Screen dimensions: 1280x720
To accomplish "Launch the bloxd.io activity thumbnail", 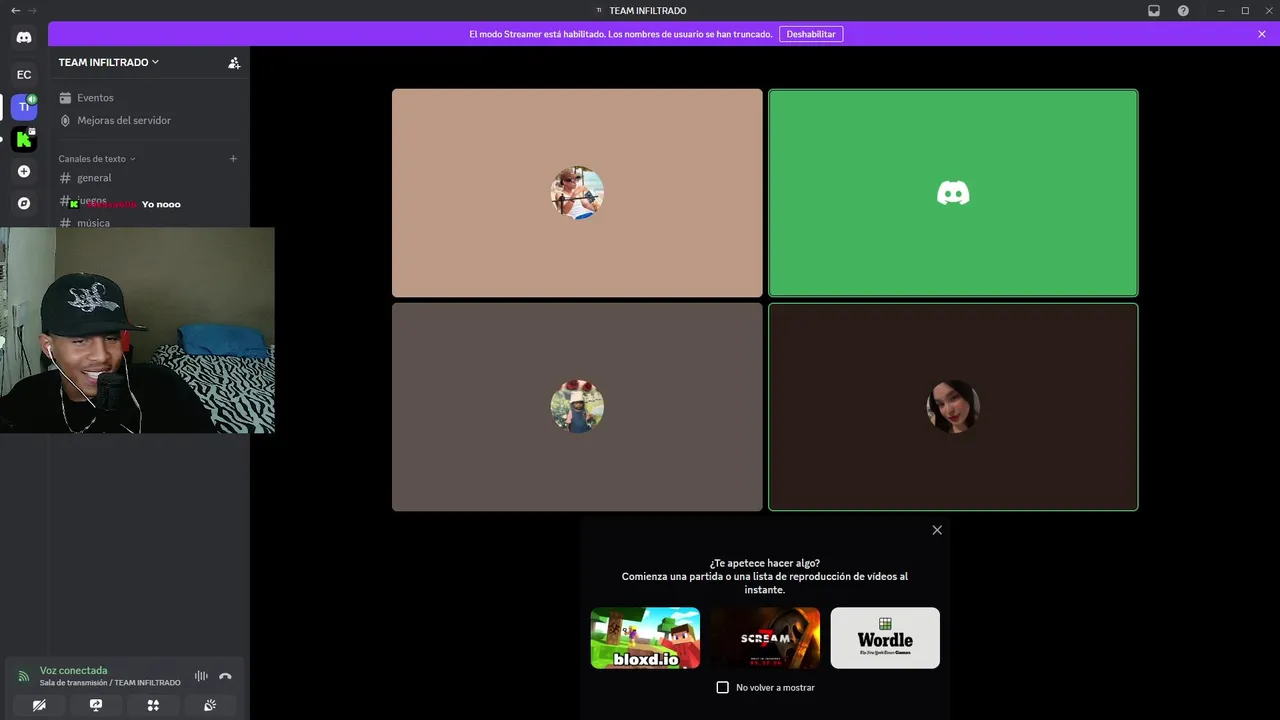I will [645, 638].
